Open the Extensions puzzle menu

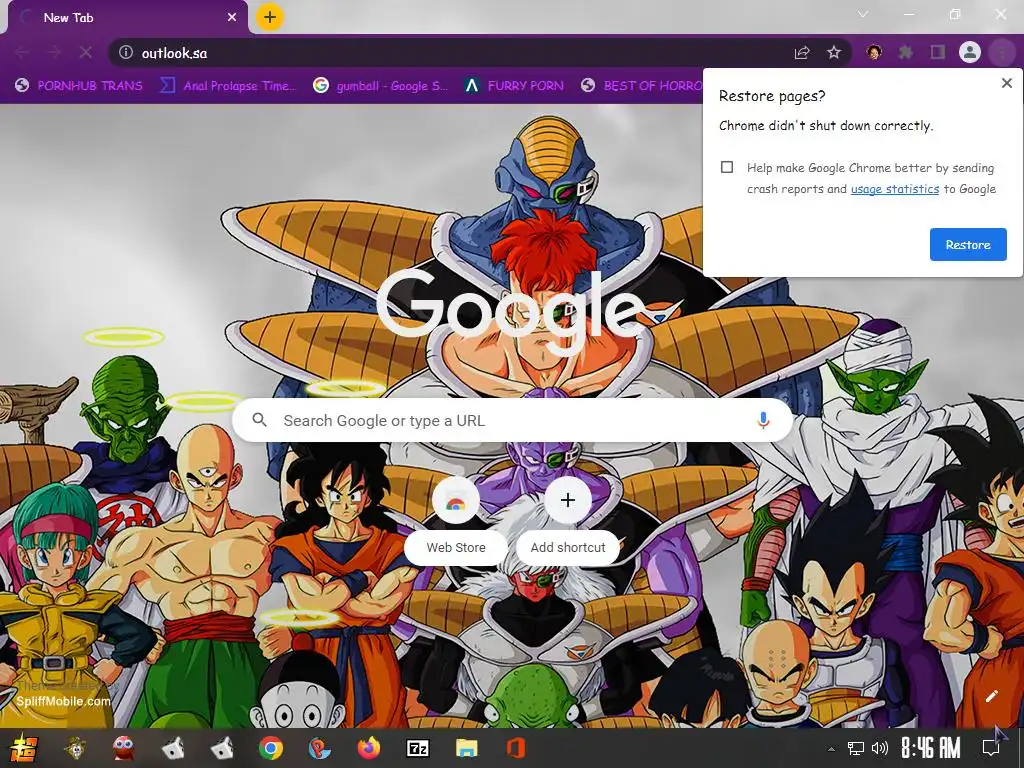click(x=906, y=52)
